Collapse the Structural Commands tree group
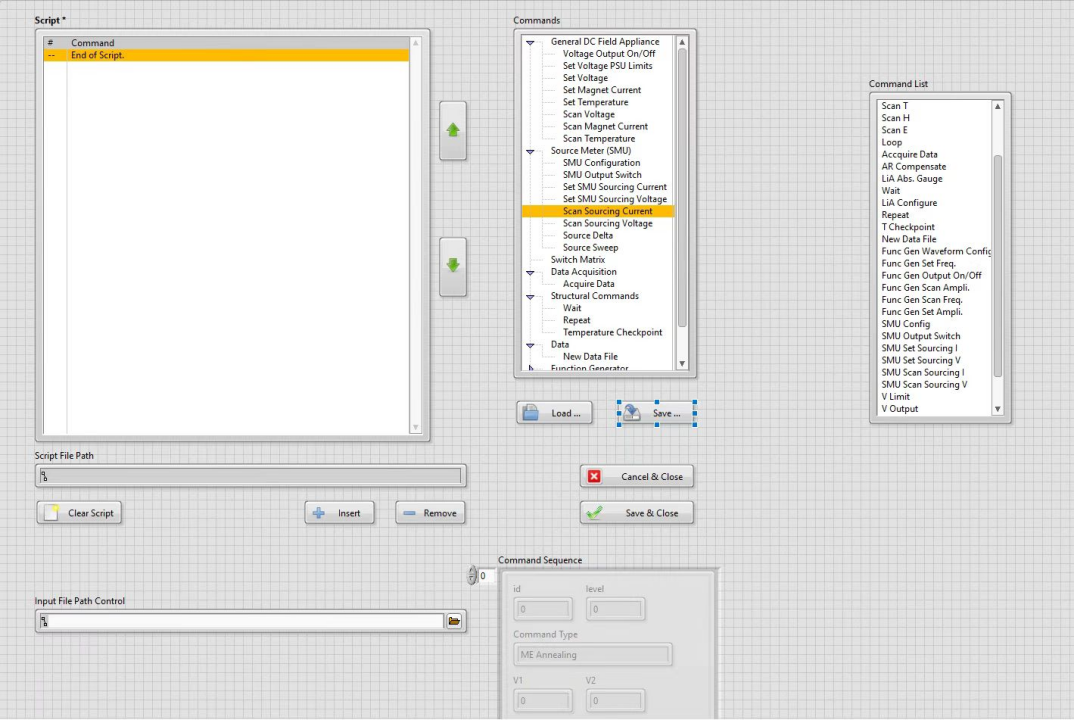This screenshot has height=720, width=1074. pyautogui.click(x=531, y=296)
